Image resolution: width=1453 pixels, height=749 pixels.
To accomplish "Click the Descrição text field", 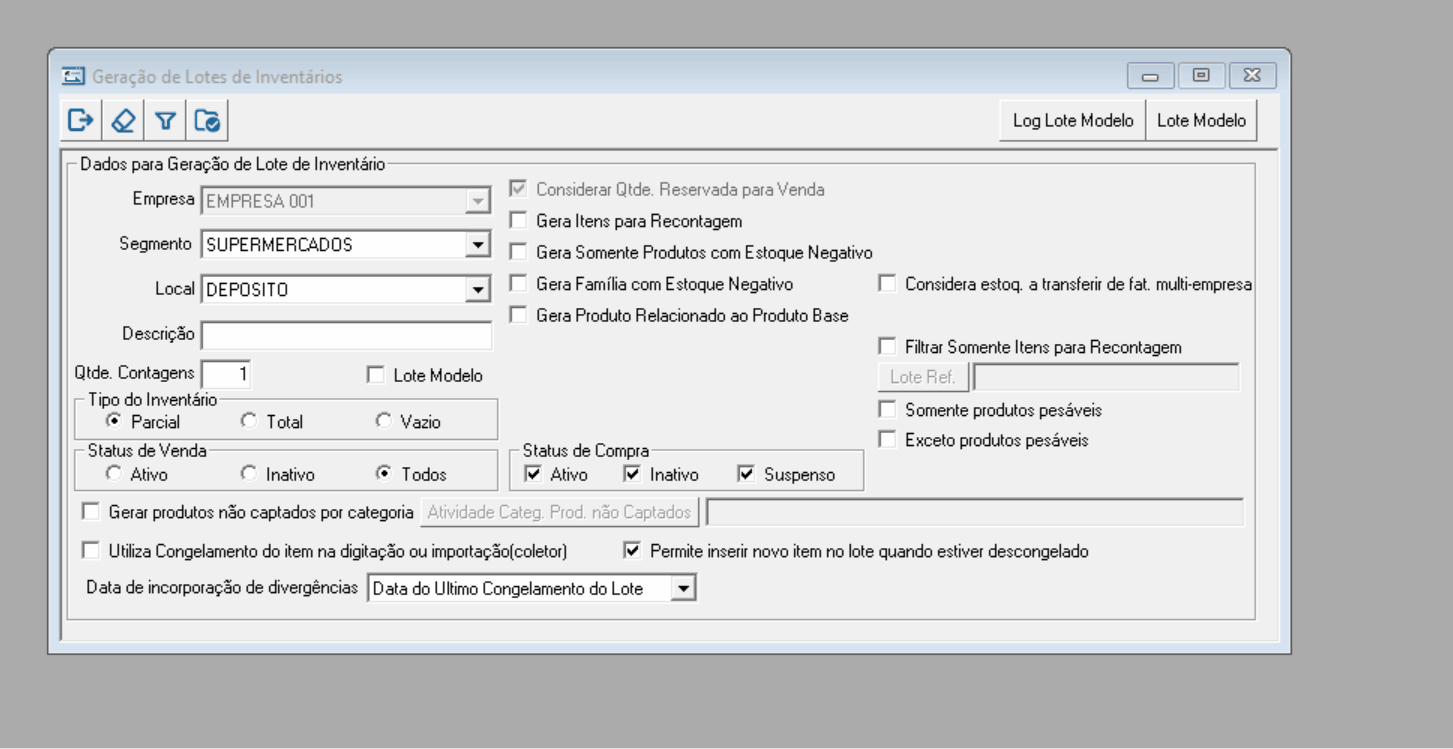I will pyautogui.click(x=346, y=335).
